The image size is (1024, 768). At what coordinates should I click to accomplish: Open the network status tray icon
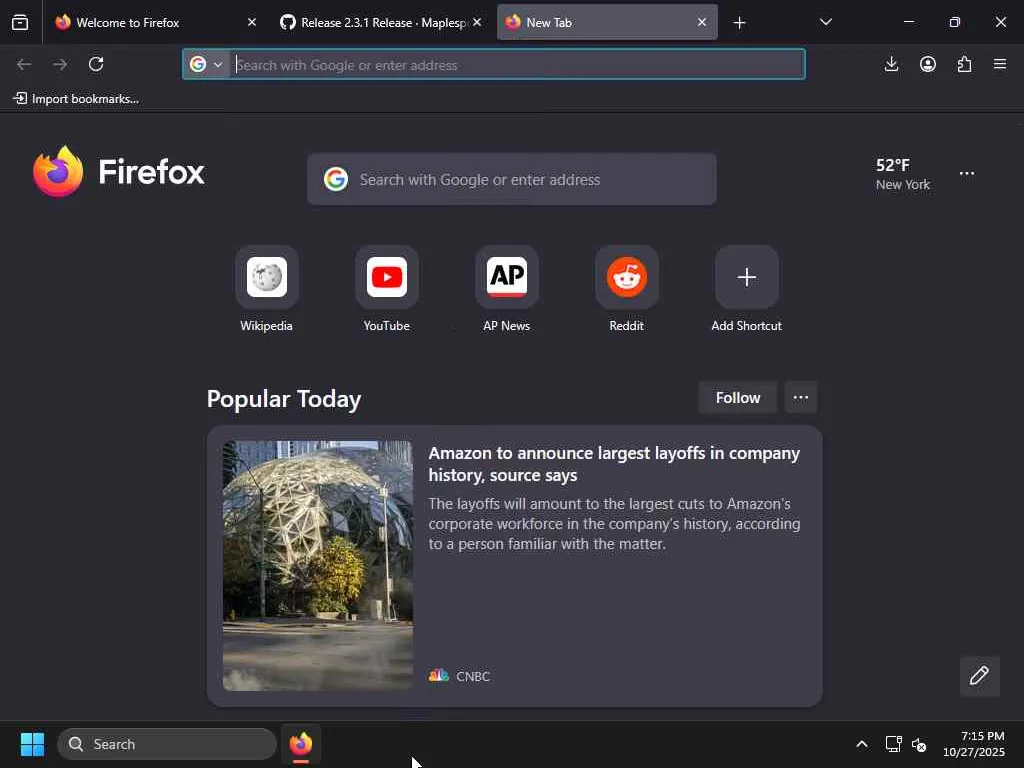[x=893, y=744]
